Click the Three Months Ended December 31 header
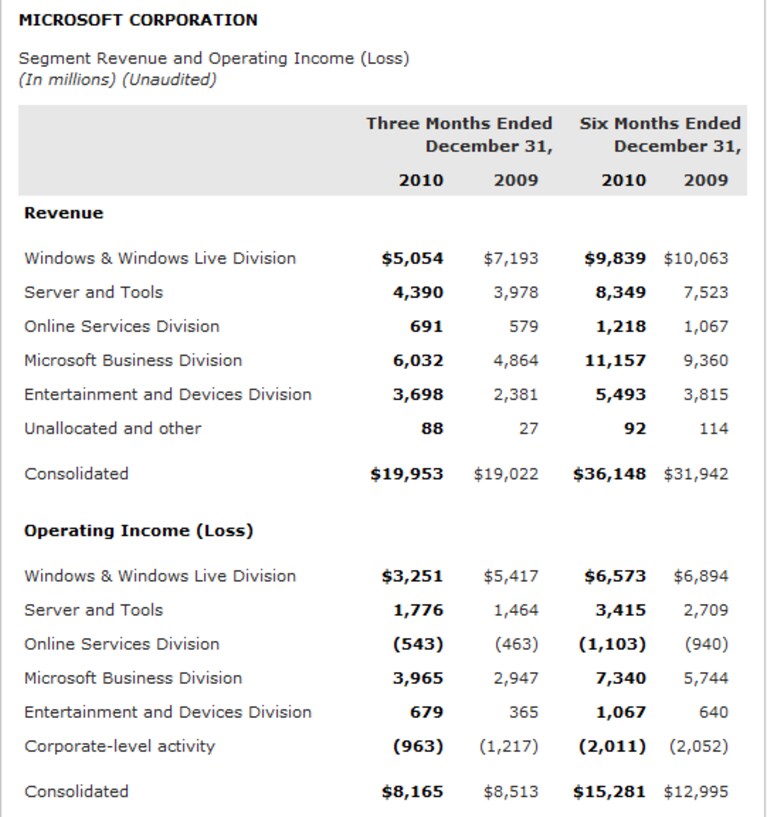Viewport: 767px width, 817px height. 459,134
